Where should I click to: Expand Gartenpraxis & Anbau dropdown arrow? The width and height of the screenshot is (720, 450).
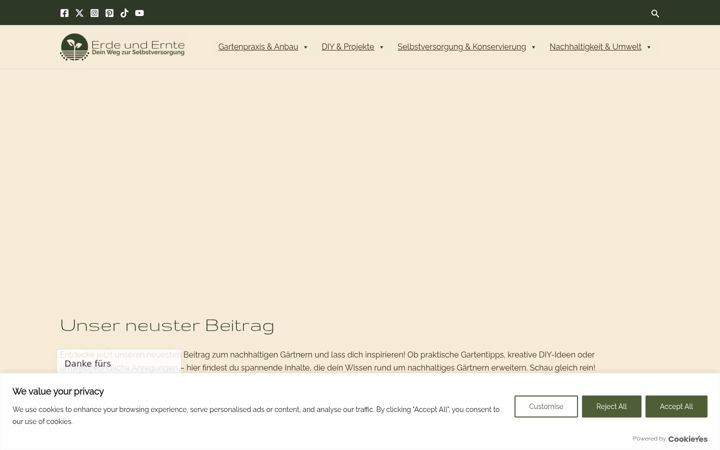click(305, 47)
